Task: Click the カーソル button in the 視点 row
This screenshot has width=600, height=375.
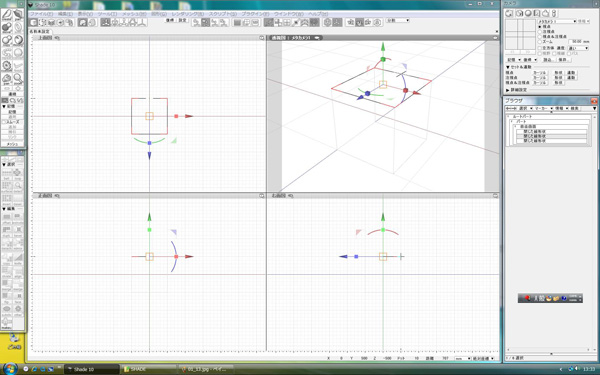Action: click(540, 73)
